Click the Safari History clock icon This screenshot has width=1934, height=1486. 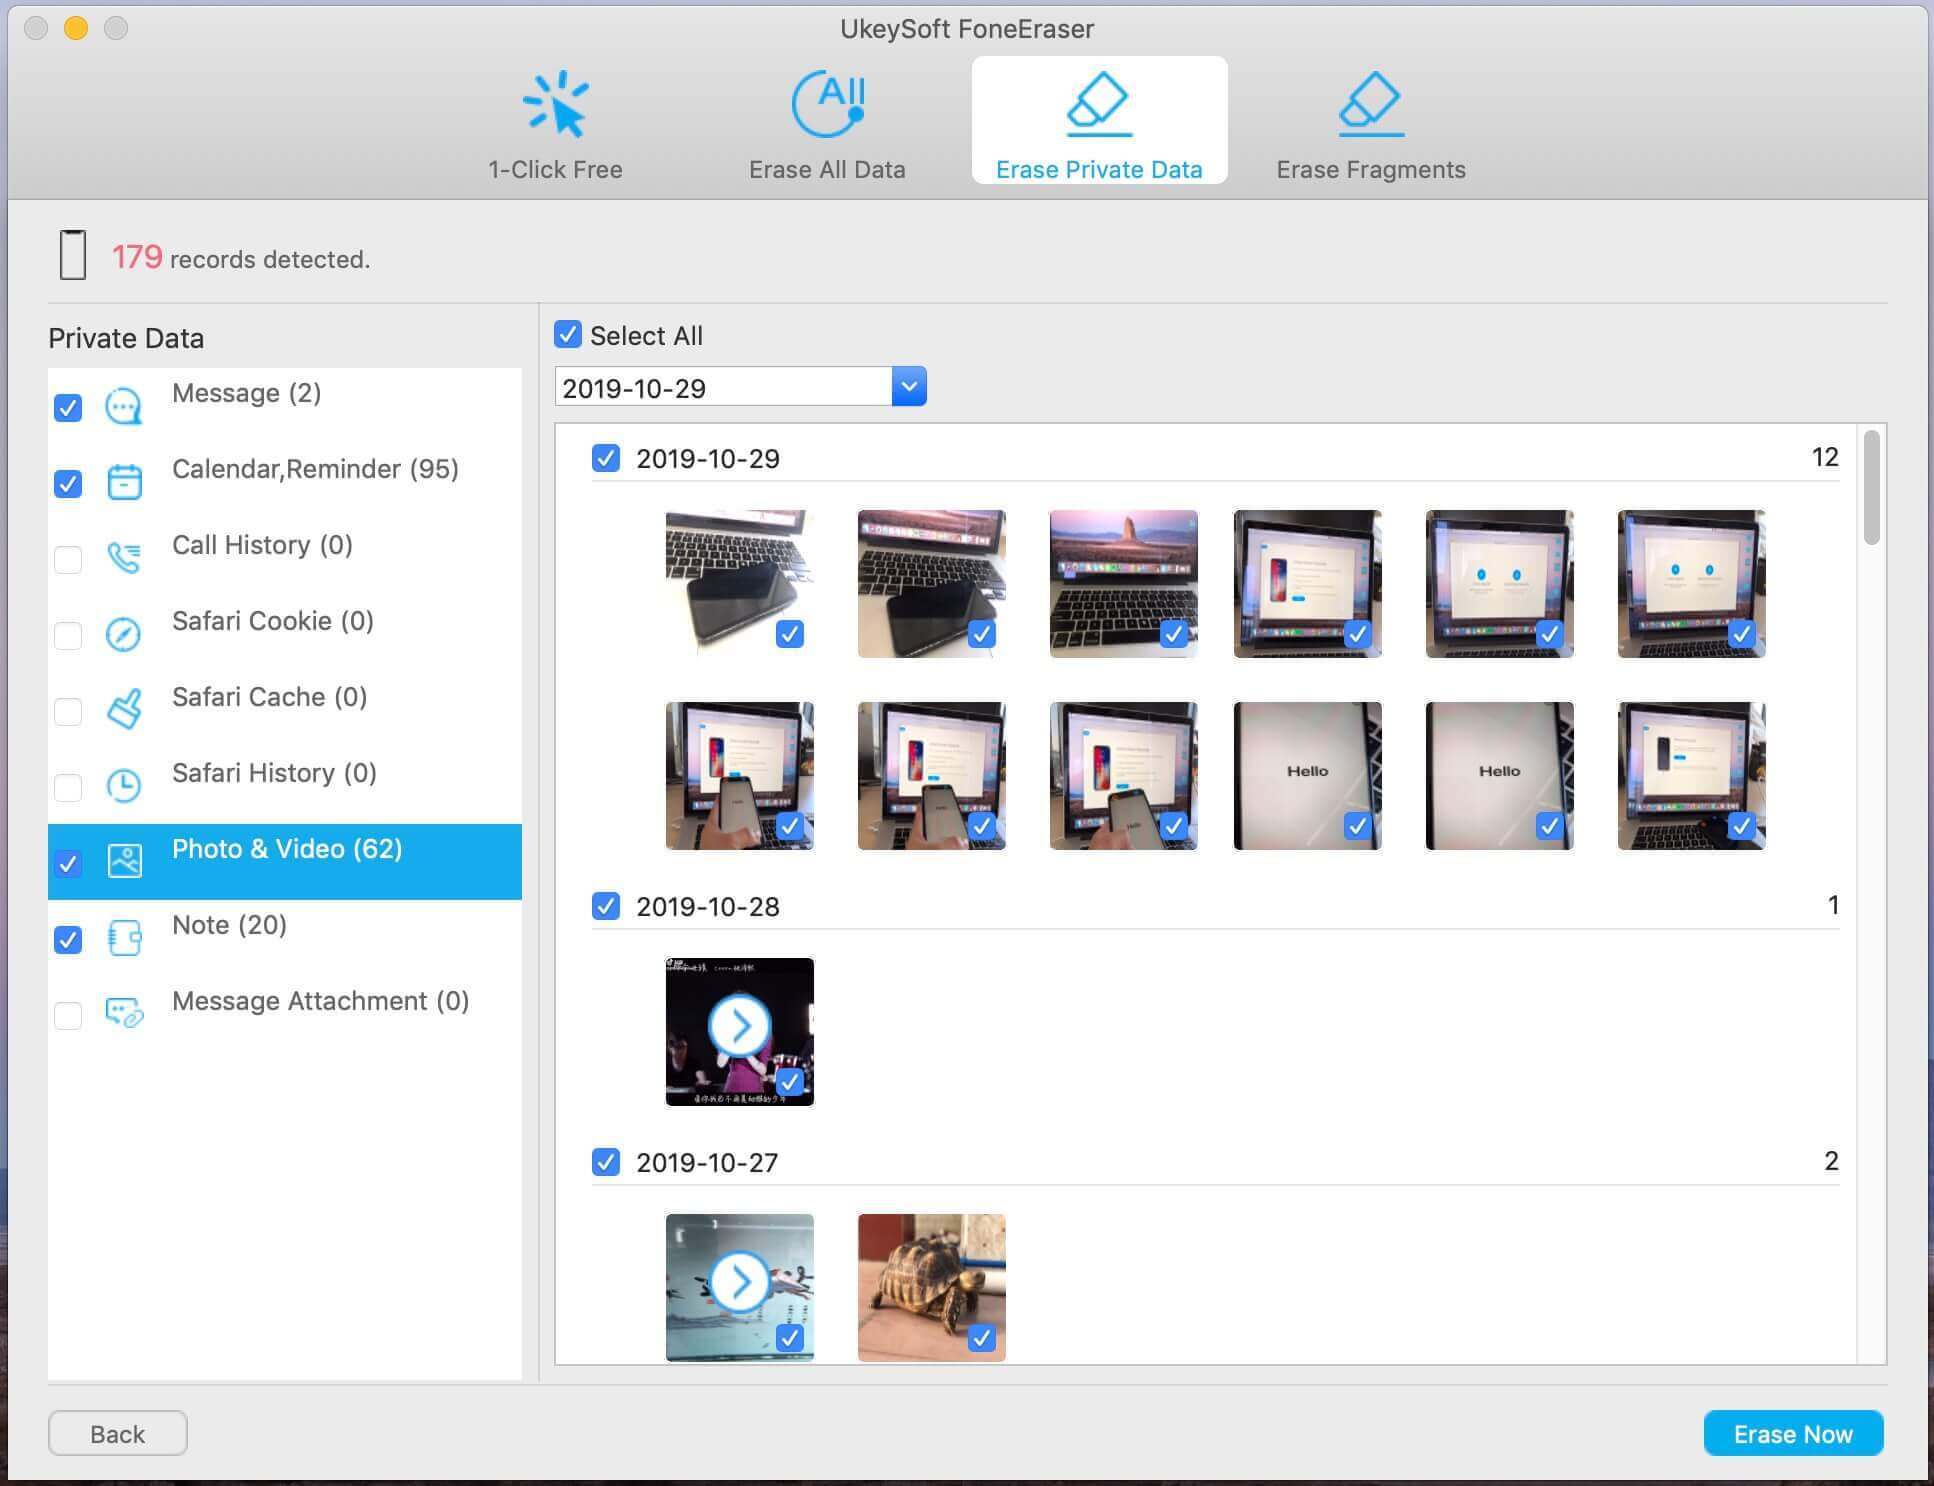[x=124, y=786]
